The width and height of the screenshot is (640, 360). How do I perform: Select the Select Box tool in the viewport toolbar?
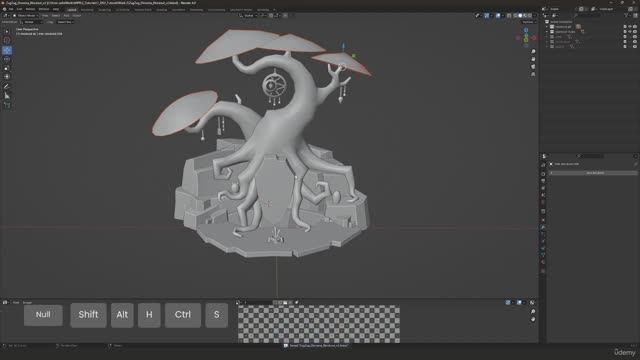click(x=7, y=31)
